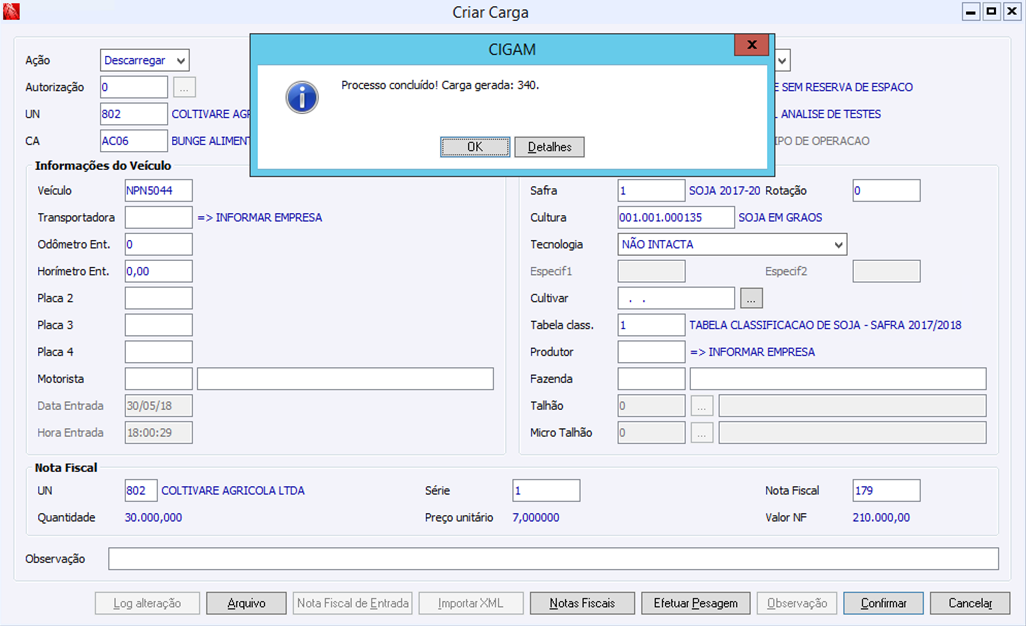Click the Nota Fiscal number field 179
The width and height of the screenshot is (1026, 626).
pyautogui.click(x=887, y=491)
